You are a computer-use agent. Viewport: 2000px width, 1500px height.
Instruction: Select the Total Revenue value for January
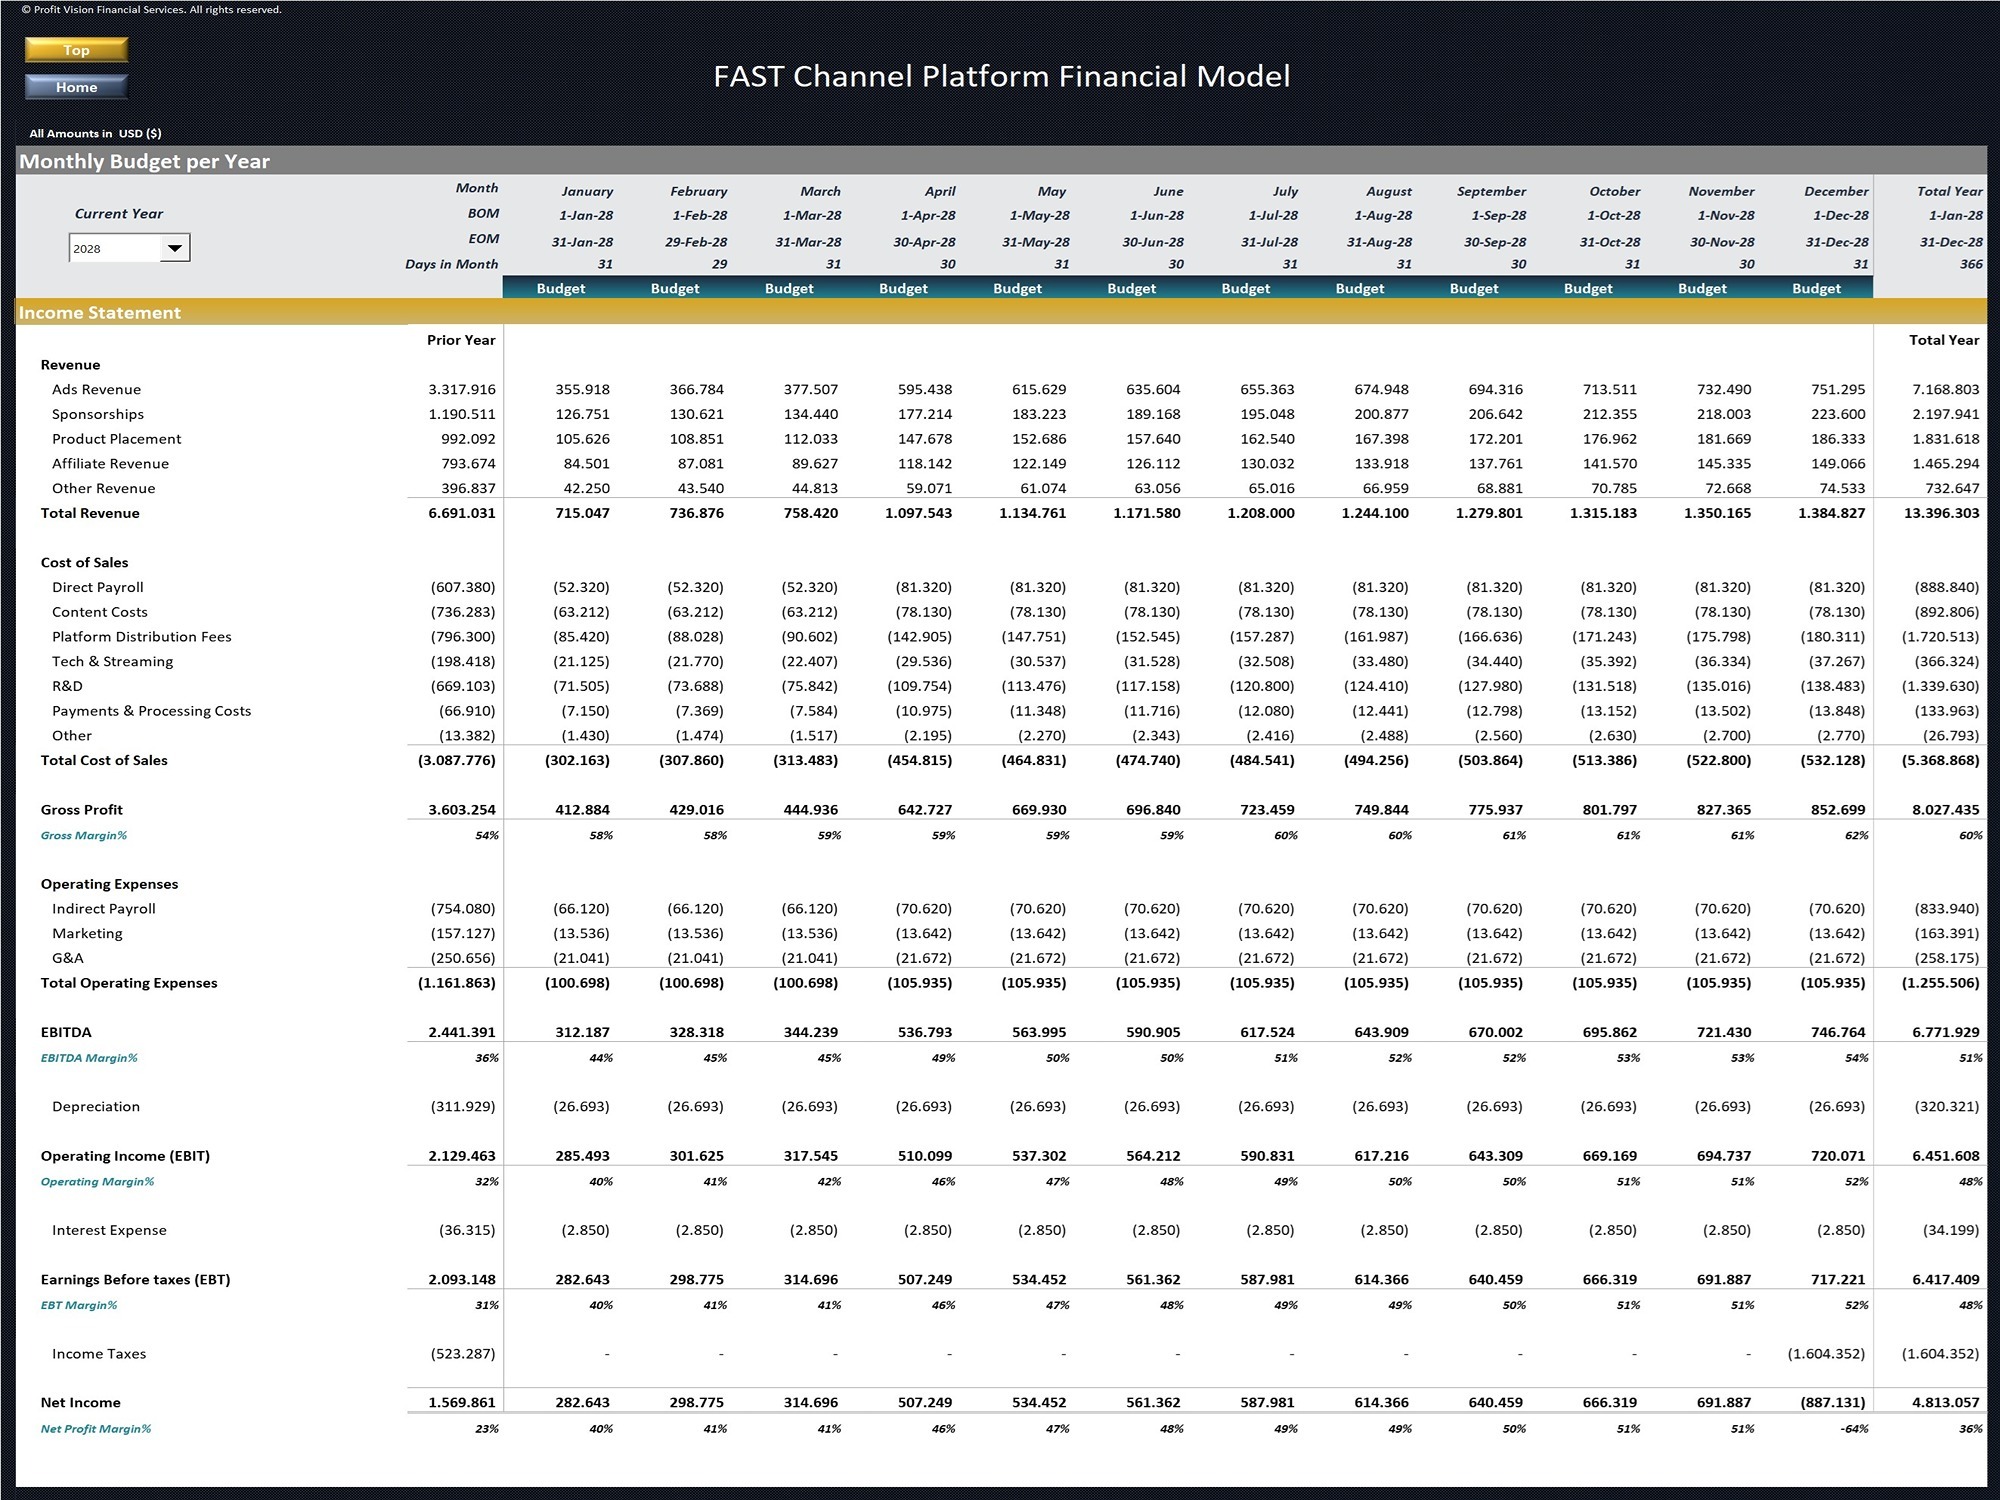581,512
